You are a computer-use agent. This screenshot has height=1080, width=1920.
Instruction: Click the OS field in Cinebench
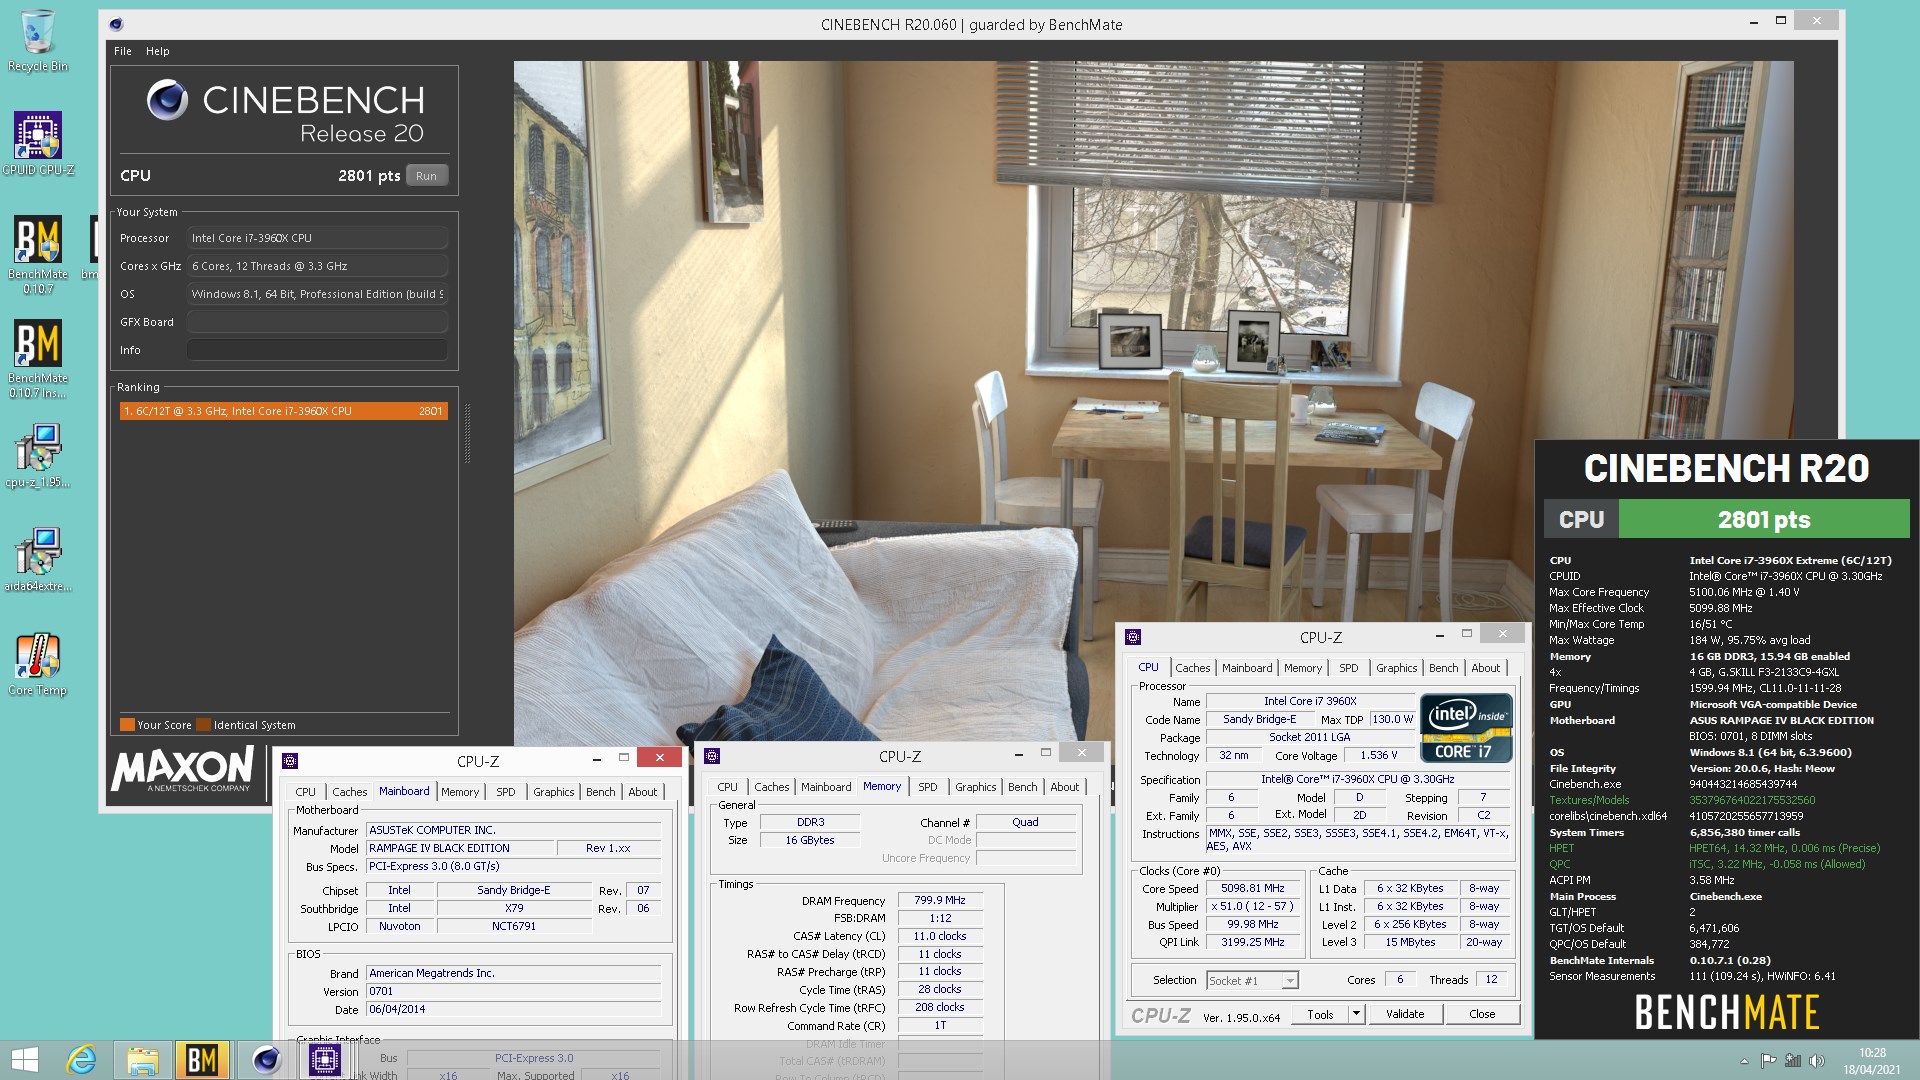point(317,294)
